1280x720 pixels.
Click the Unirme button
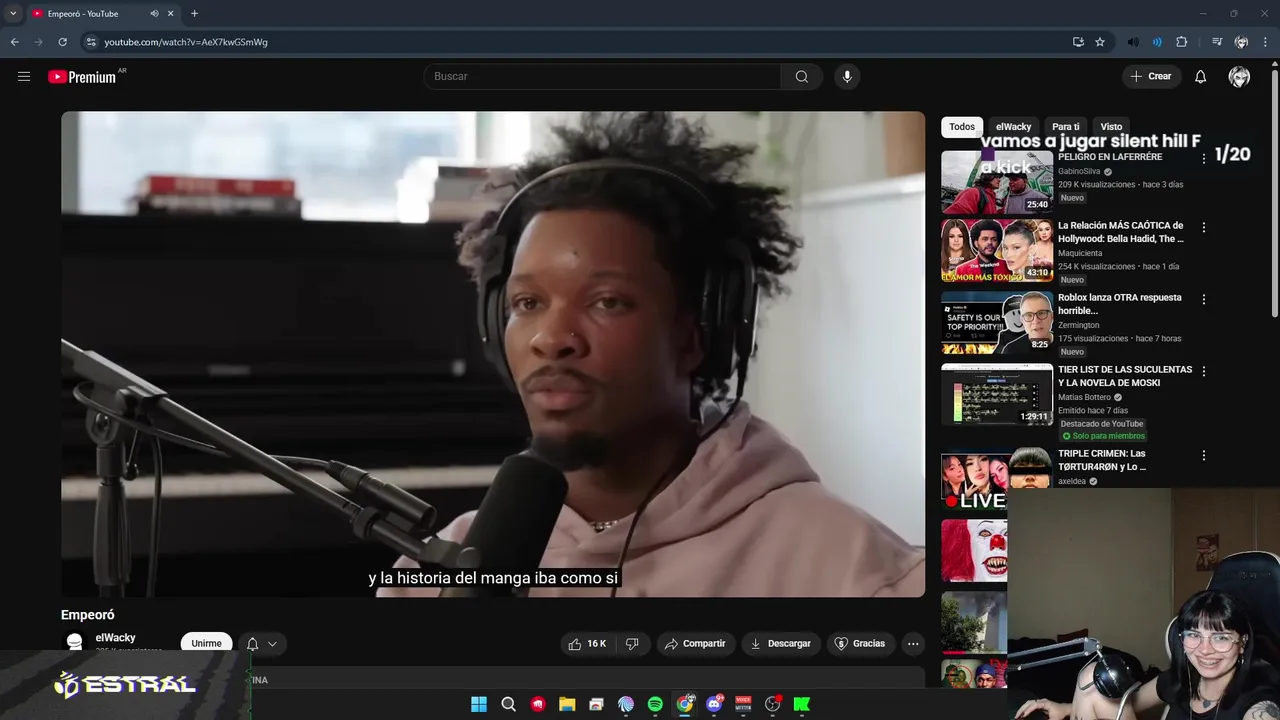pyautogui.click(x=206, y=643)
